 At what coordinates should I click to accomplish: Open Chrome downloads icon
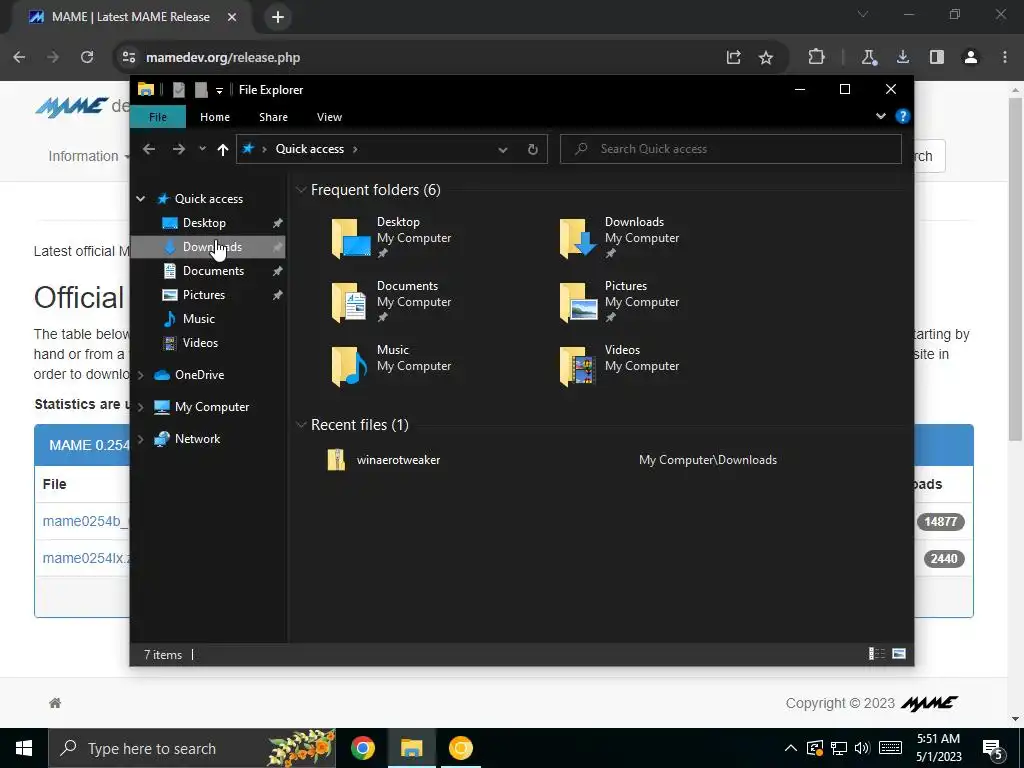903,57
